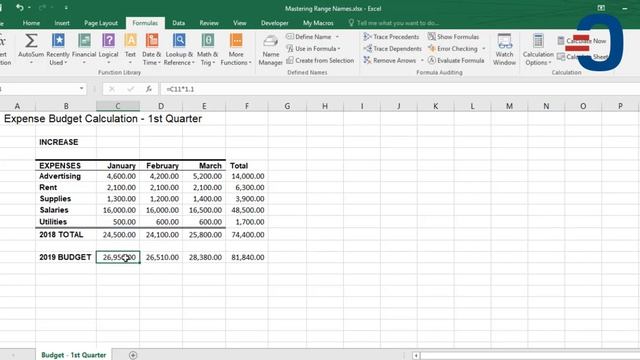The width and height of the screenshot is (640, 360).
Task: Click Trace Precedents
Action: (391, 37)
